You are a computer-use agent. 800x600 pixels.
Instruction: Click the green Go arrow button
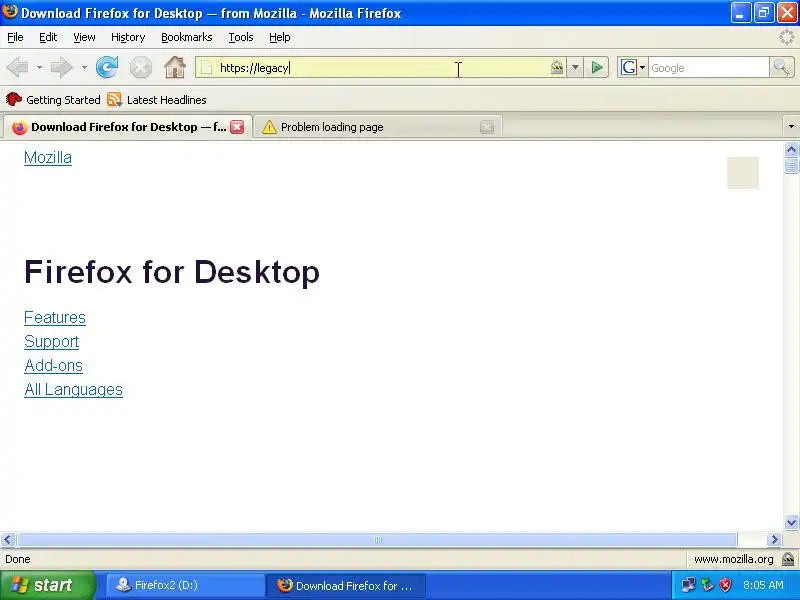[596, 67]
